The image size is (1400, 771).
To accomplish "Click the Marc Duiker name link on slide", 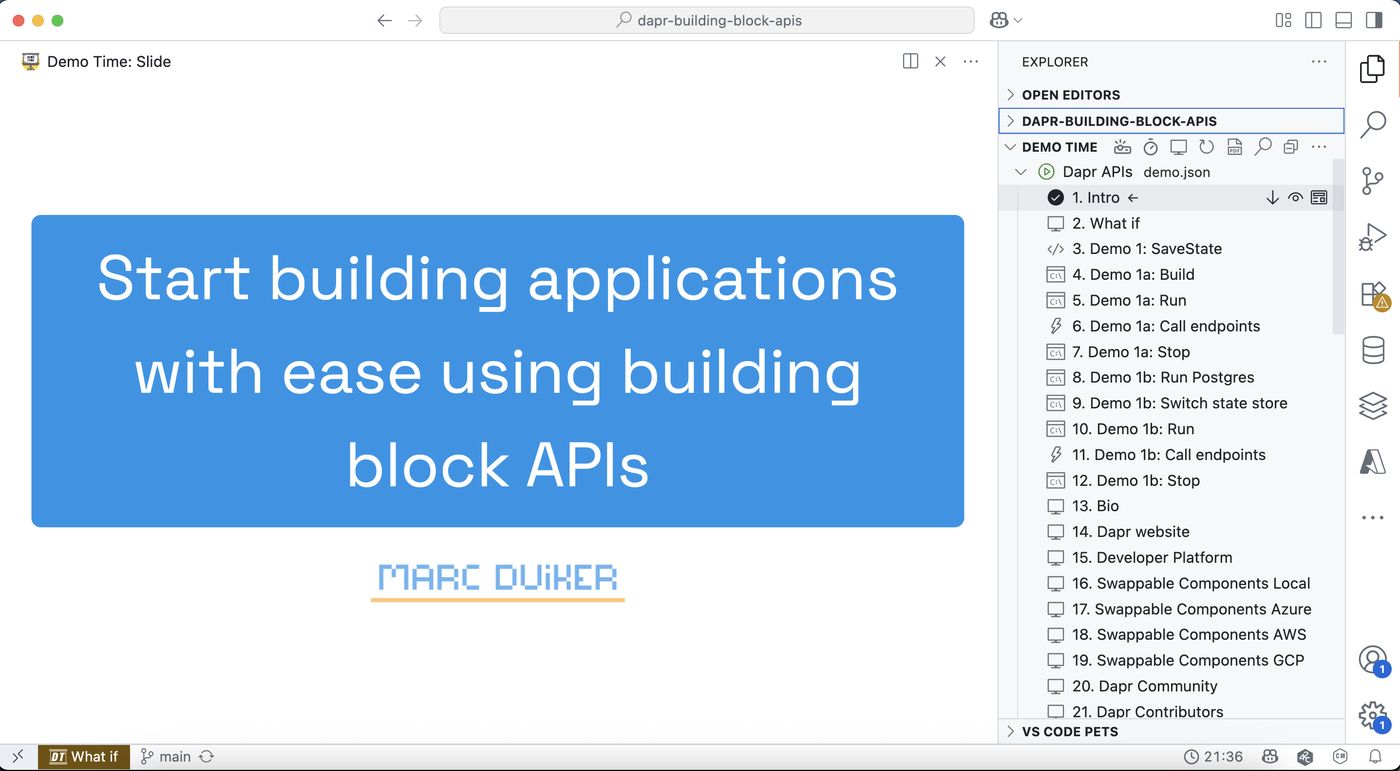I will pyautogui.click(x=498, y=578).
